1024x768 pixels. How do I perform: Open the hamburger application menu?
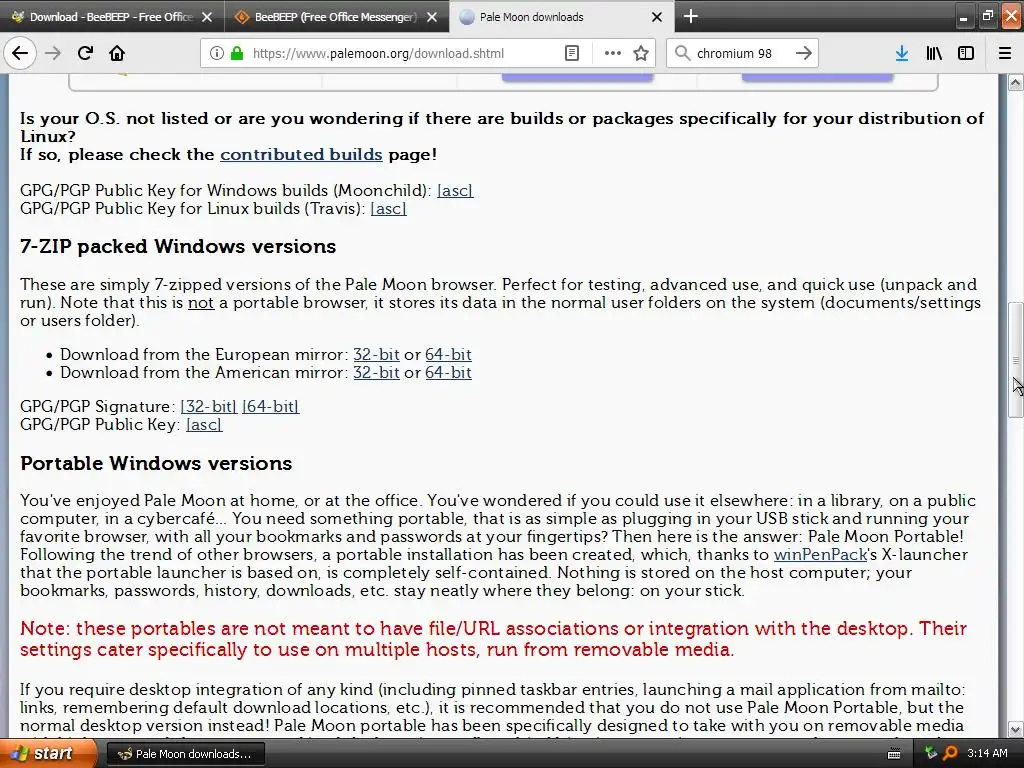point(1005,53)
